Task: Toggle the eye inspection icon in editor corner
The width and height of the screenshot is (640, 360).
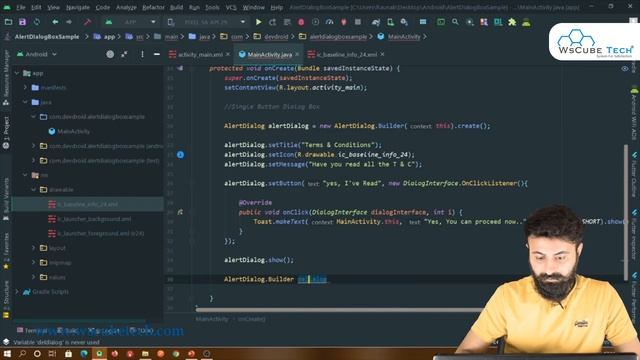Action: [x=624, y=69]
